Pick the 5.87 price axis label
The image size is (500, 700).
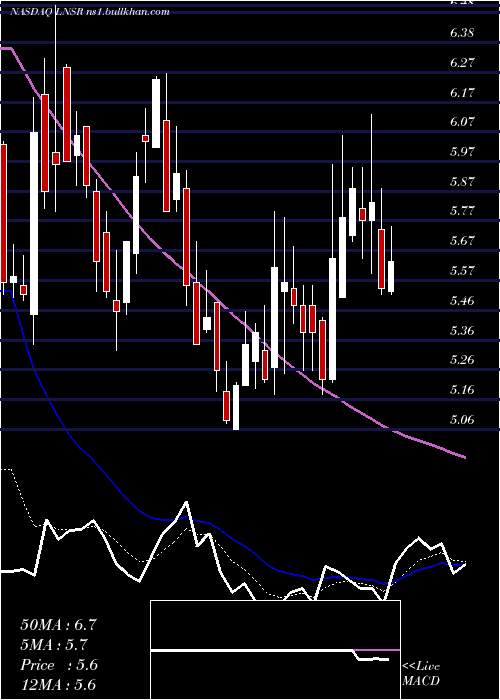462,181
